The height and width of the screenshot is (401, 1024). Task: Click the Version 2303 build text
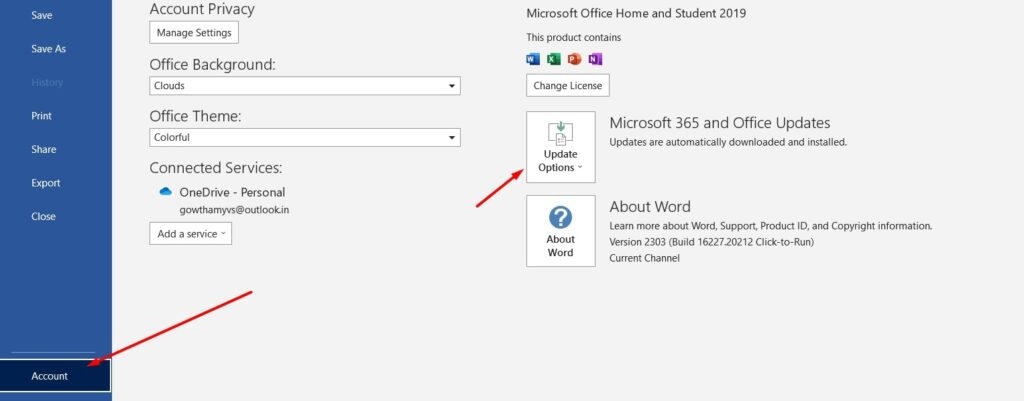pos(711,242)
